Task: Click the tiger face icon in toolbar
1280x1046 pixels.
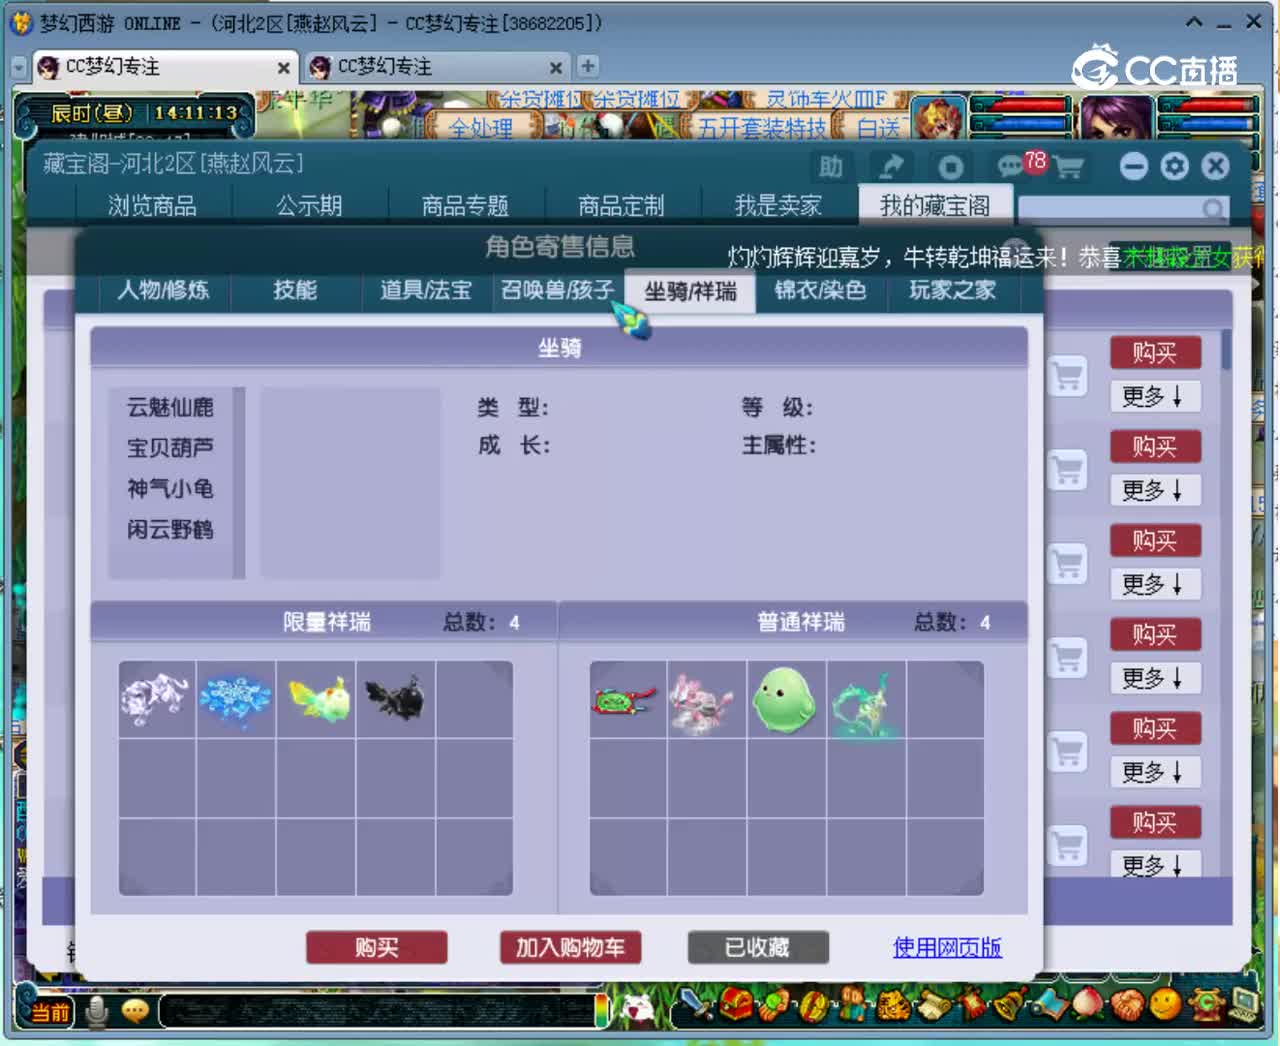Action: [x=893, y=1004]
